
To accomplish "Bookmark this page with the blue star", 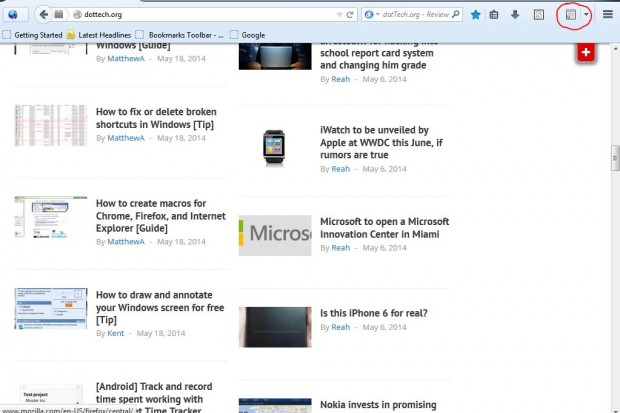I will 476,15.
